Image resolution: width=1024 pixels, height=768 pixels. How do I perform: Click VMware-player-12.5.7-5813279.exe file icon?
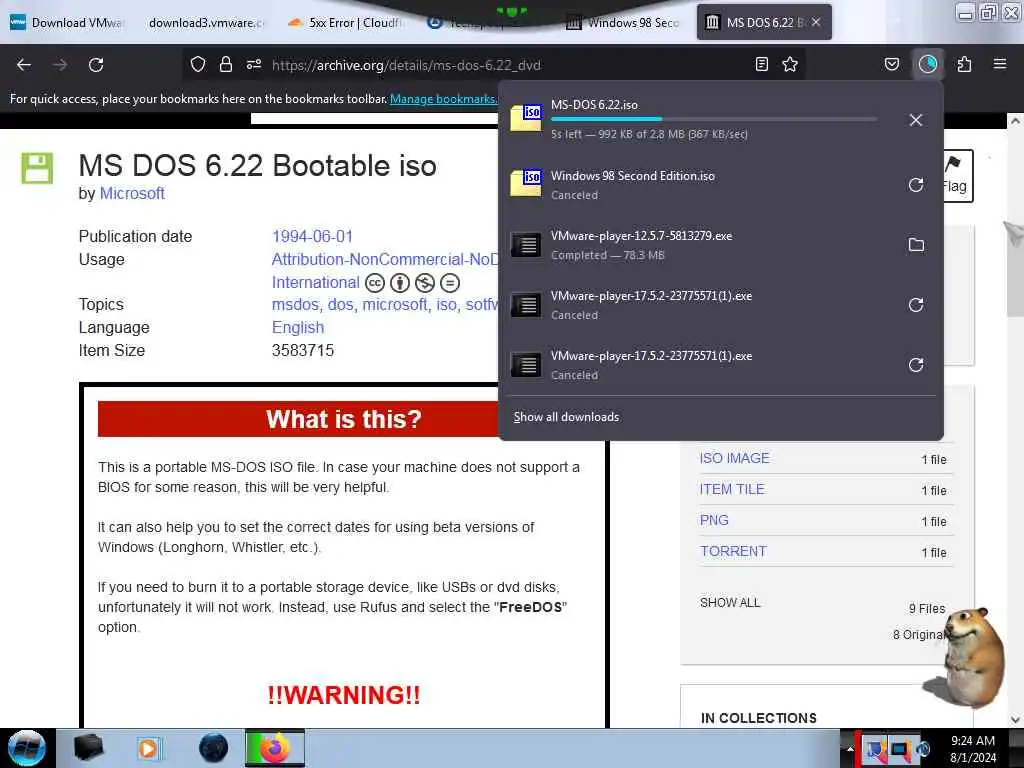(x=526, y=245)
